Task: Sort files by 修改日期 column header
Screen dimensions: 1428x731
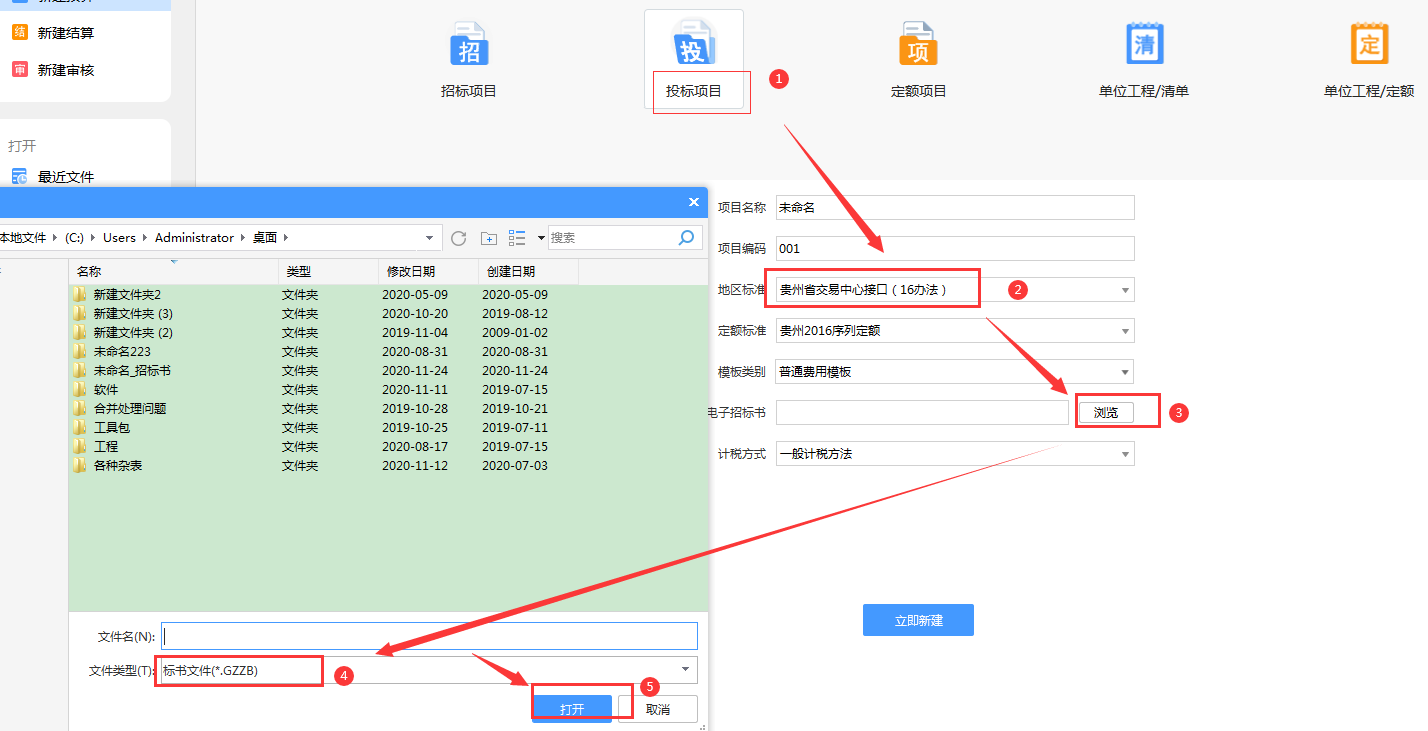Action: pos(428,272)
